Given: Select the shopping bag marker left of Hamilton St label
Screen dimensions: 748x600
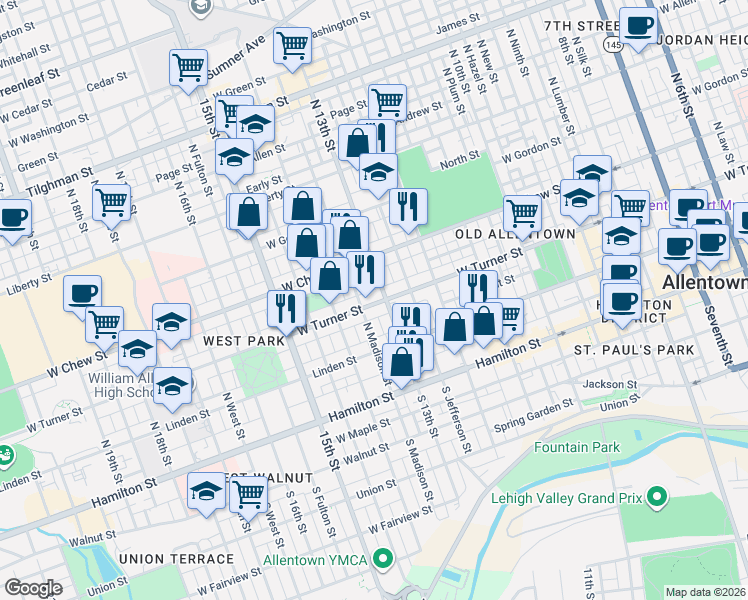Looking at the screenshot, I should [455, 327].
